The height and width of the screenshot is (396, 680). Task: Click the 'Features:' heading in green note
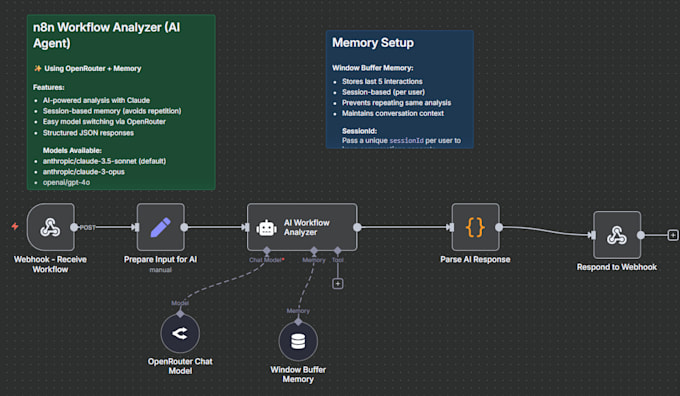49,87
